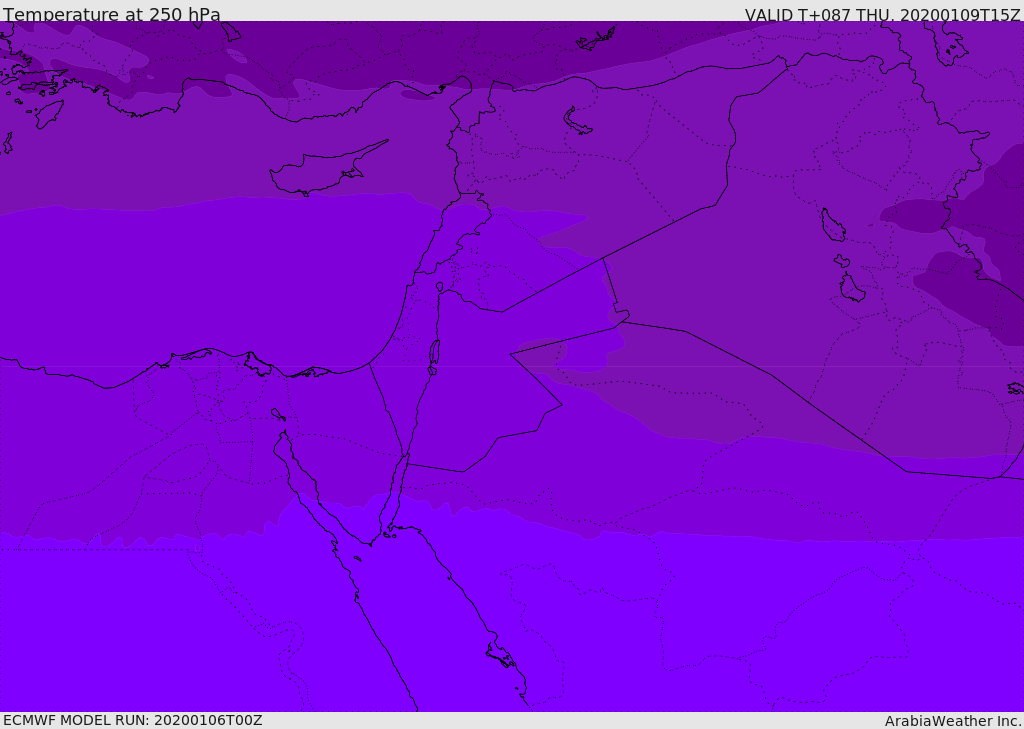Click the 'ArabiaWeather Inc' credit text
The height and width of the screenshot is (729, 1024).
[x=952, y=721]
